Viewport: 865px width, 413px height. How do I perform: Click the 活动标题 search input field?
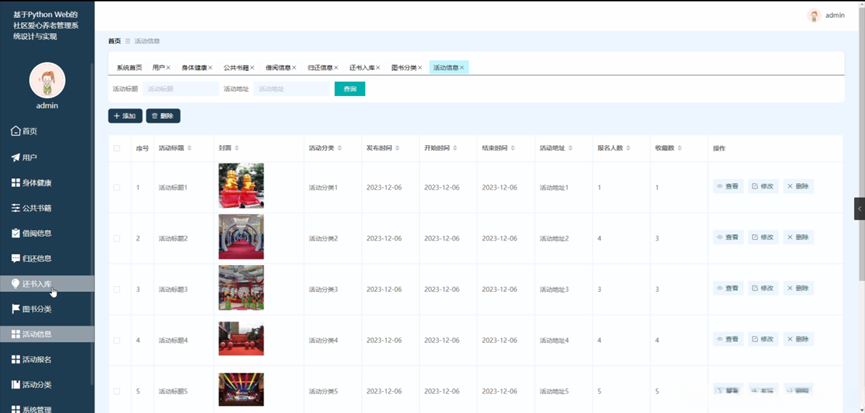click(x=180, y=89)
